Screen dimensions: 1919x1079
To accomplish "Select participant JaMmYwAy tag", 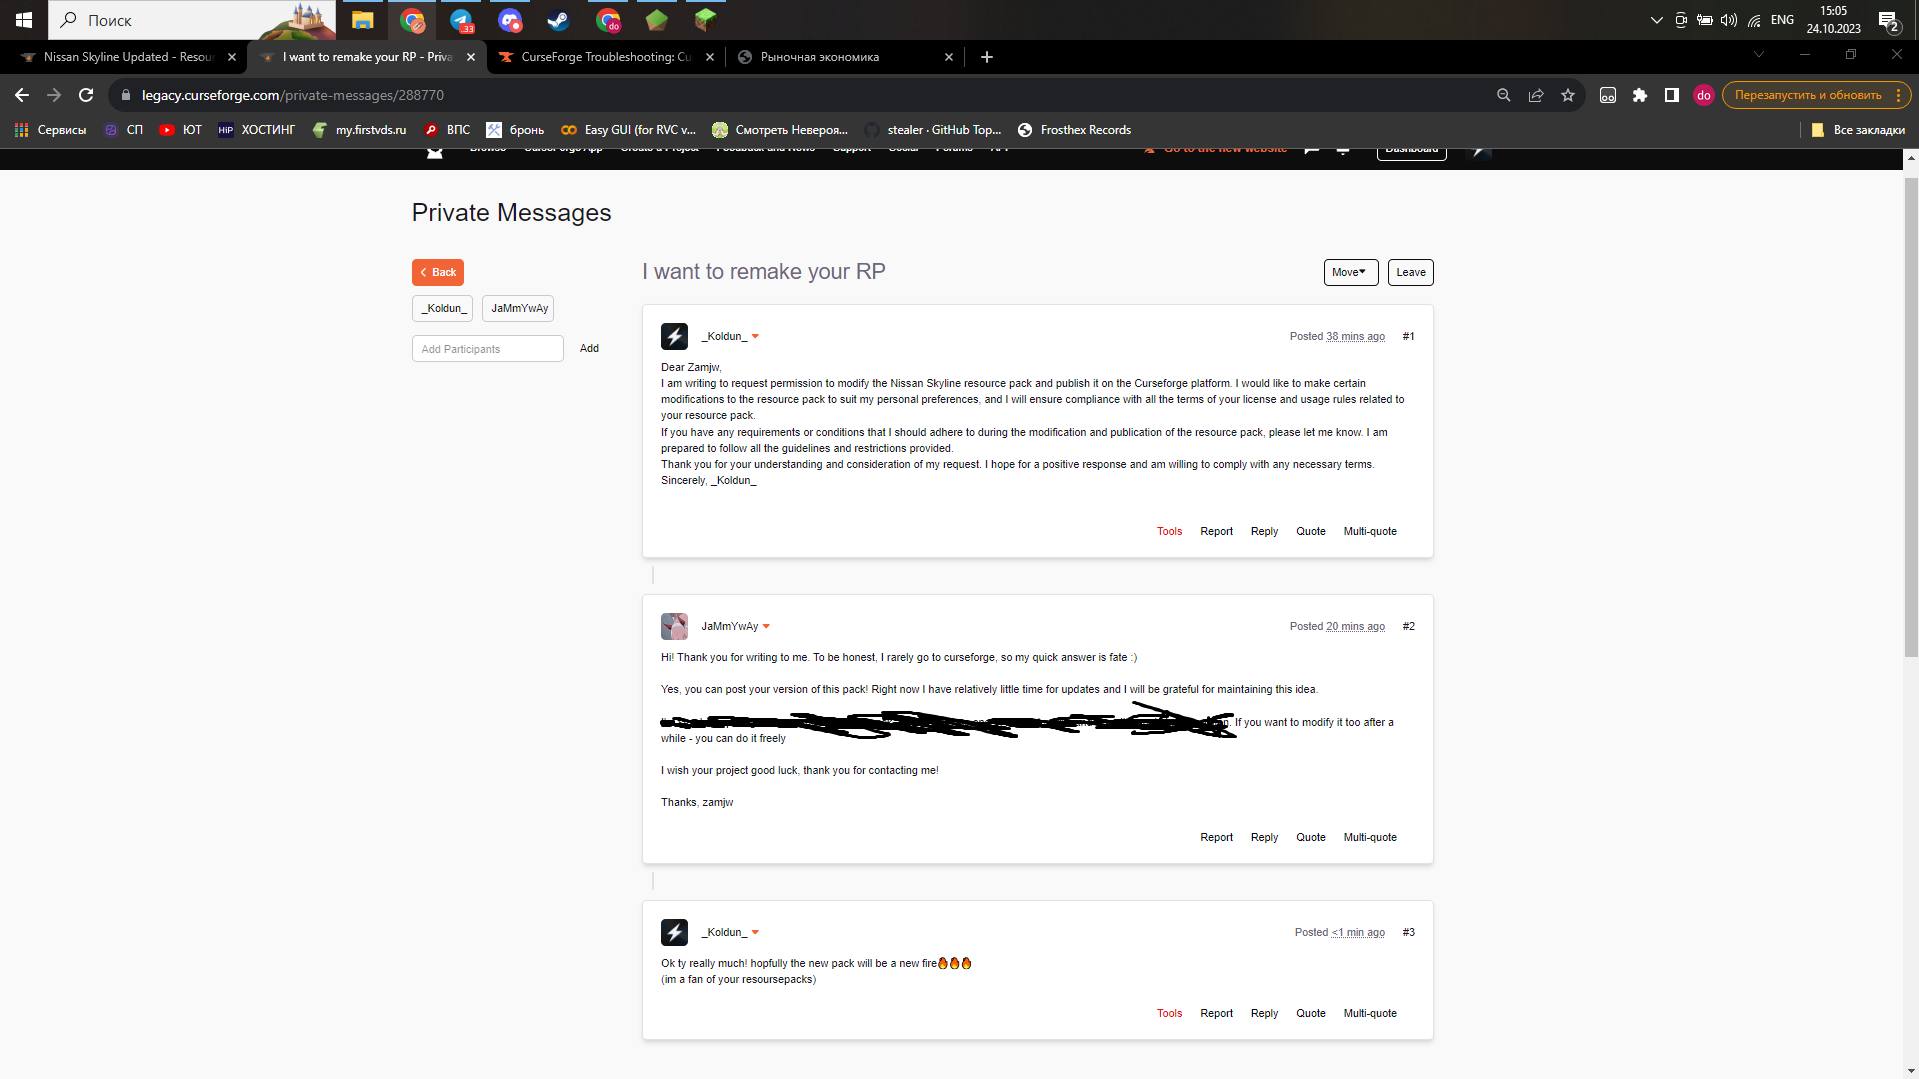I will click(518, 308).
